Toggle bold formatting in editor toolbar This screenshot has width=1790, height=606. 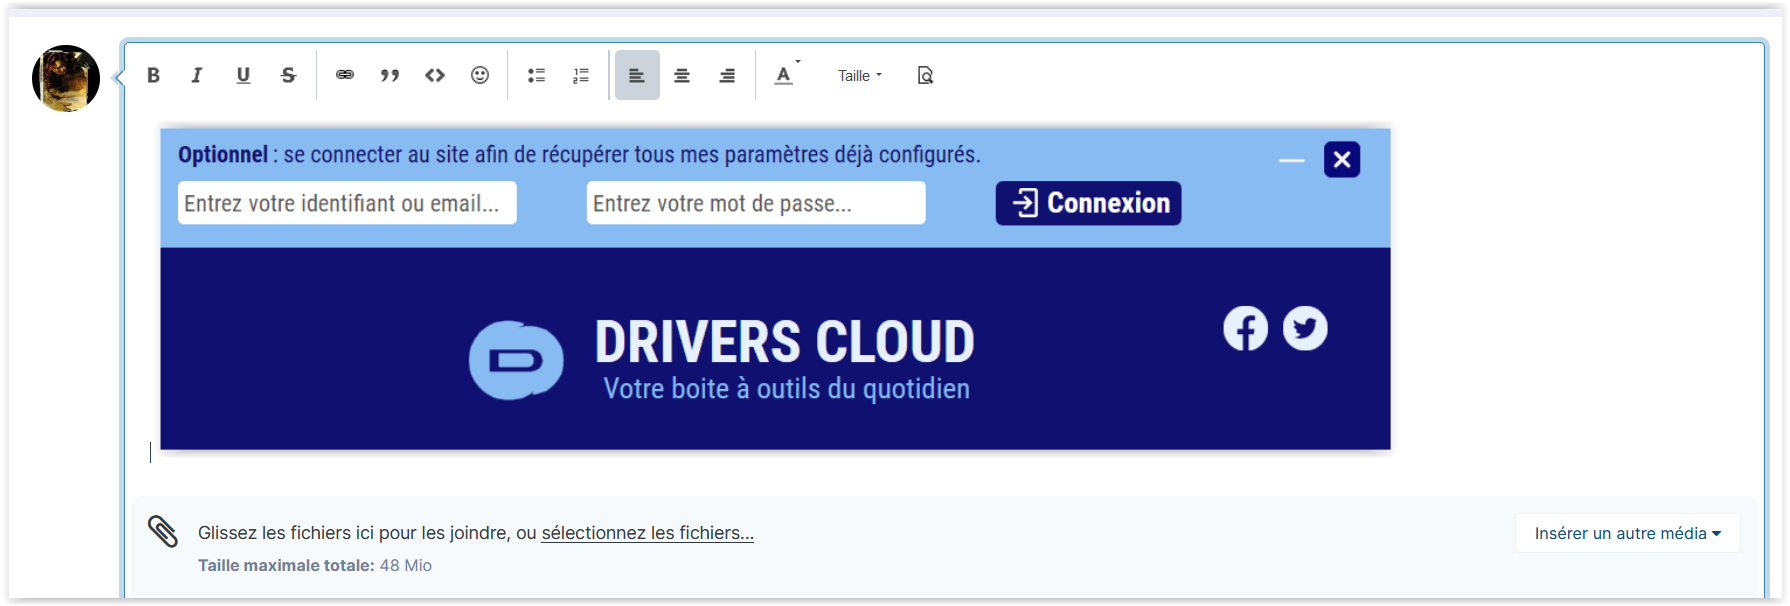(153, 75)
